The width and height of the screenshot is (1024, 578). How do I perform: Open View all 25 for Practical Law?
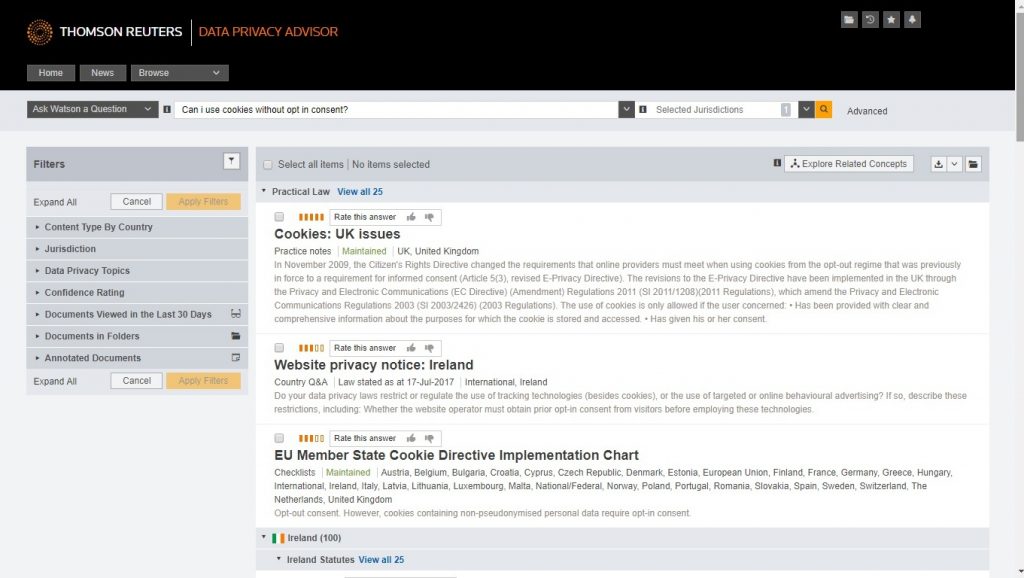pyautogui.click(x=360, y=191)
